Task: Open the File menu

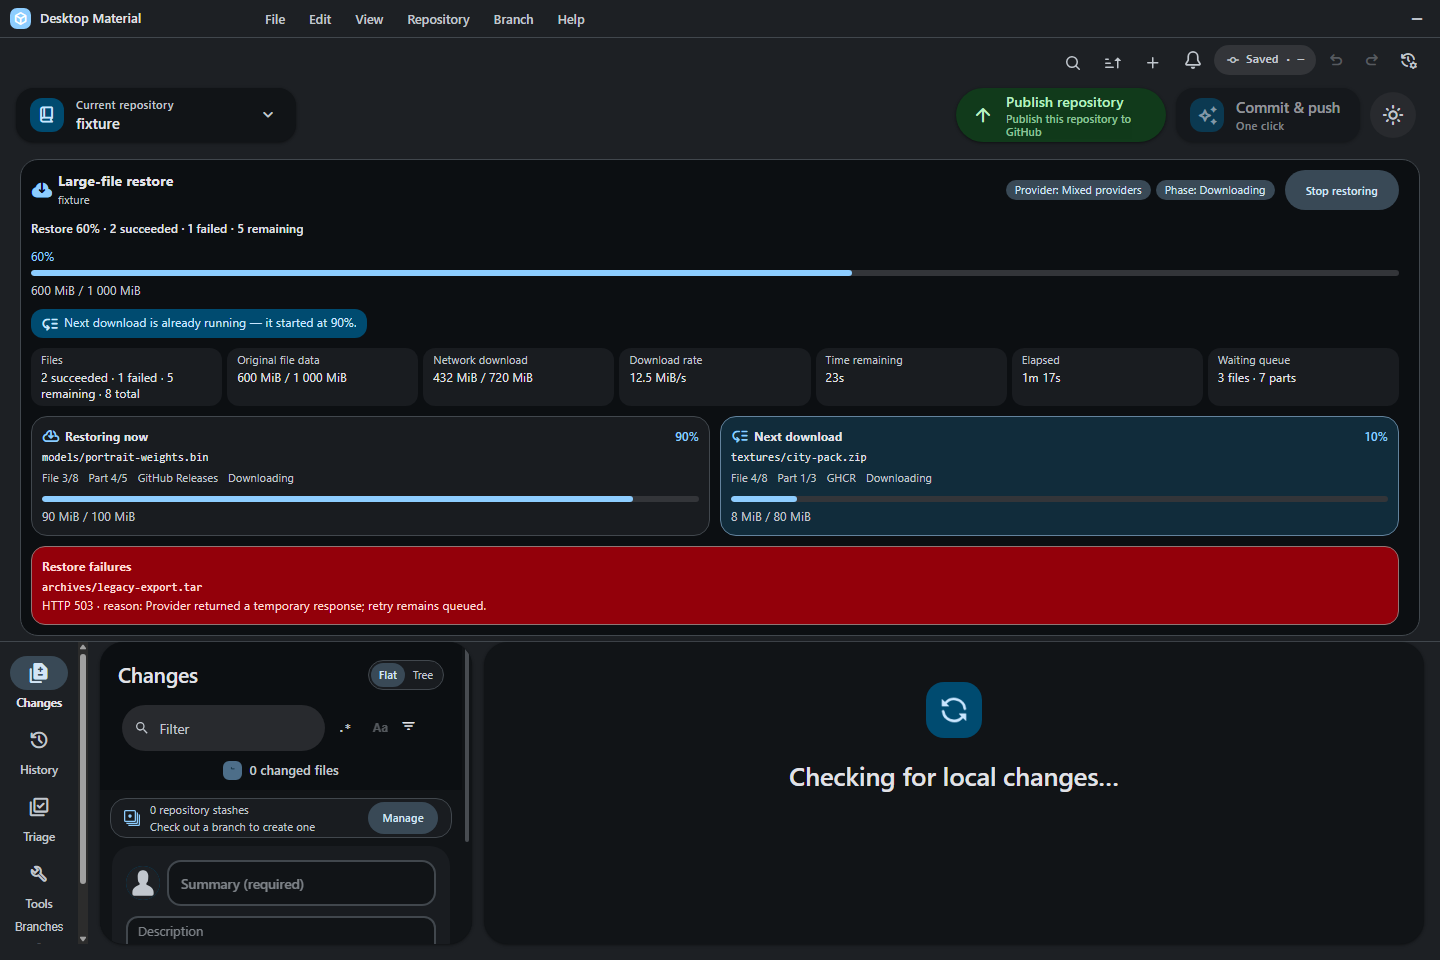Action: (x=275, y=19)
